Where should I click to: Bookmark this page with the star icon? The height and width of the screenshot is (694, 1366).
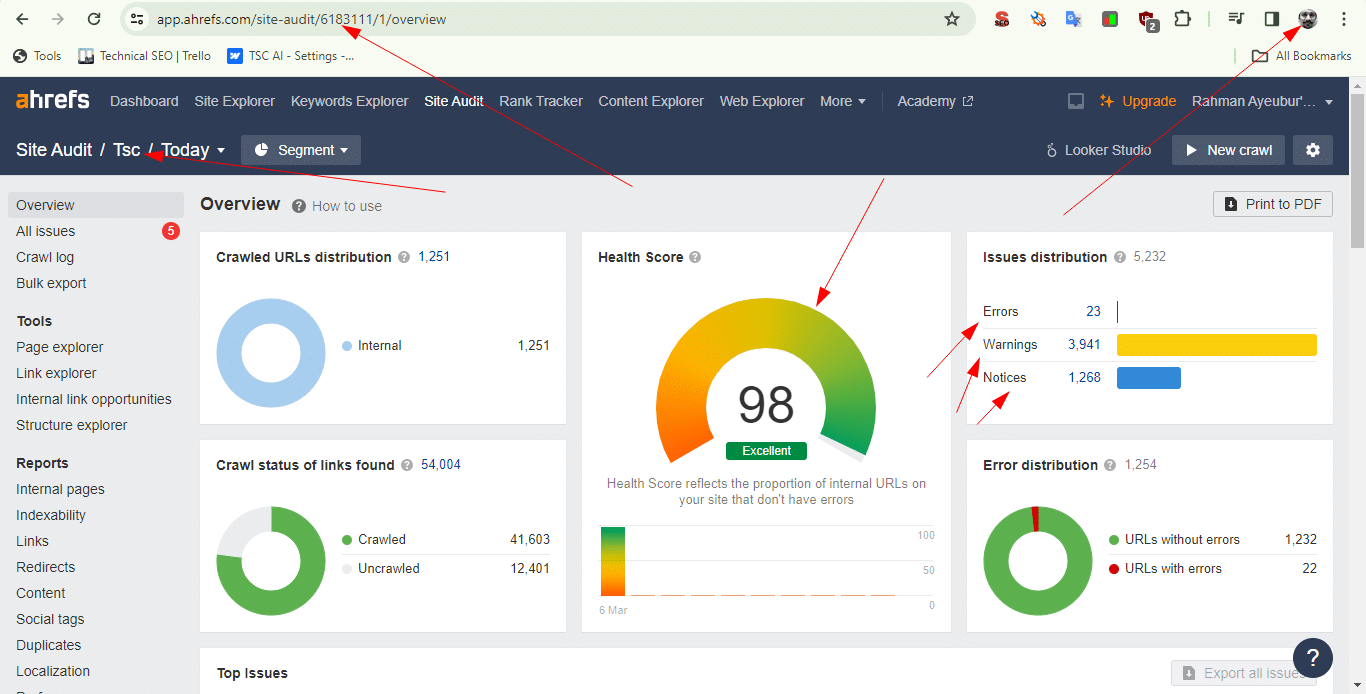(x=952, y=19)
